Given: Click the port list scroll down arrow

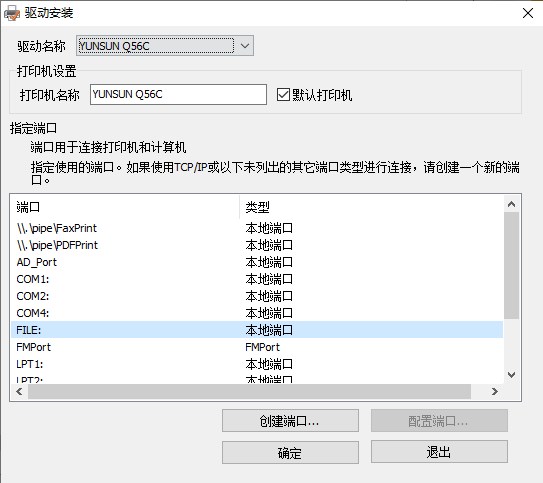Looking at the screenshot, I should click(511, 375).
